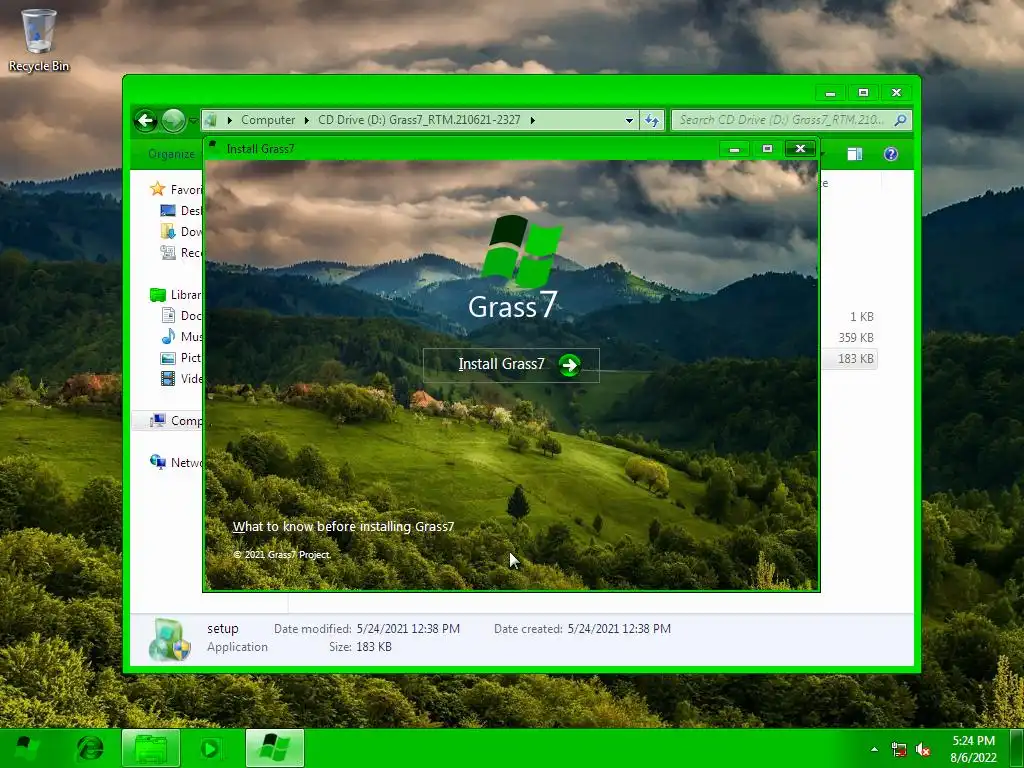Click the Show desktop strip
Image resolution: width=1024 pixels, height=768 pixels.
coord(1018,748)
